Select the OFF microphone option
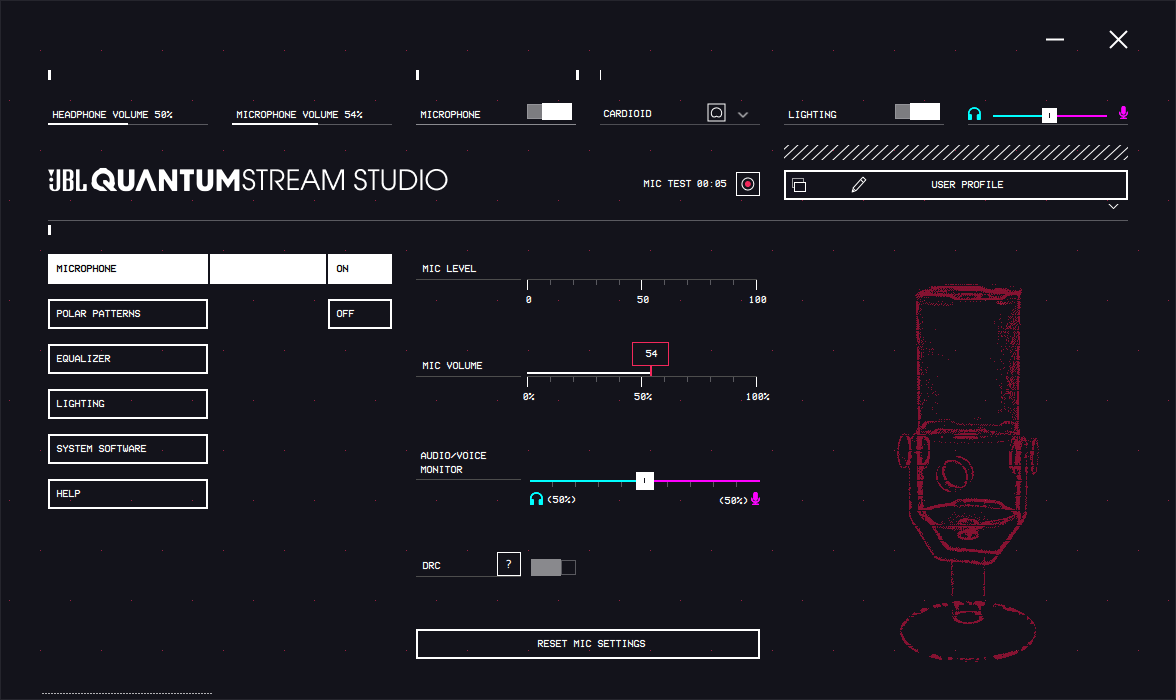 point(359,314)
